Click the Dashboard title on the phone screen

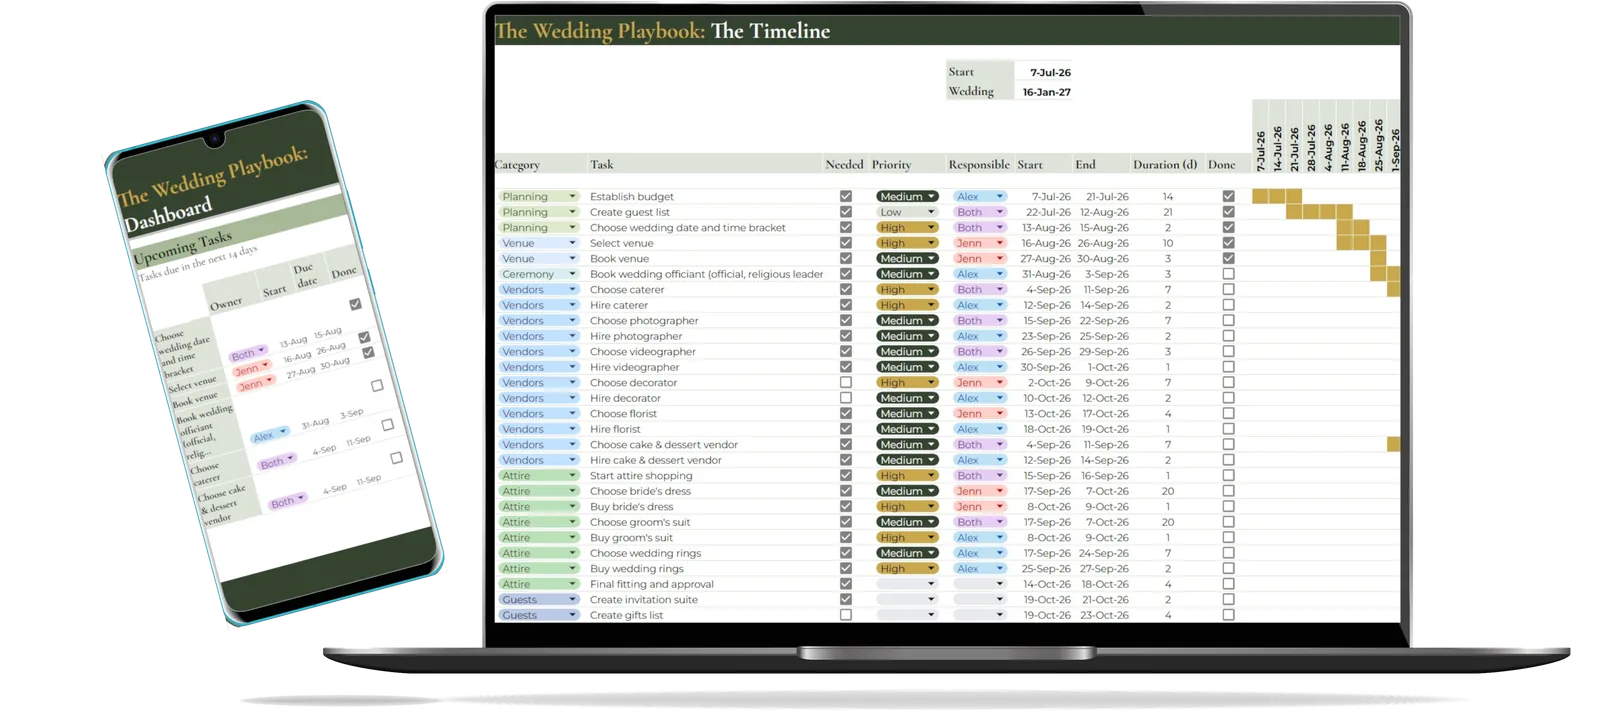click(168, 214)
